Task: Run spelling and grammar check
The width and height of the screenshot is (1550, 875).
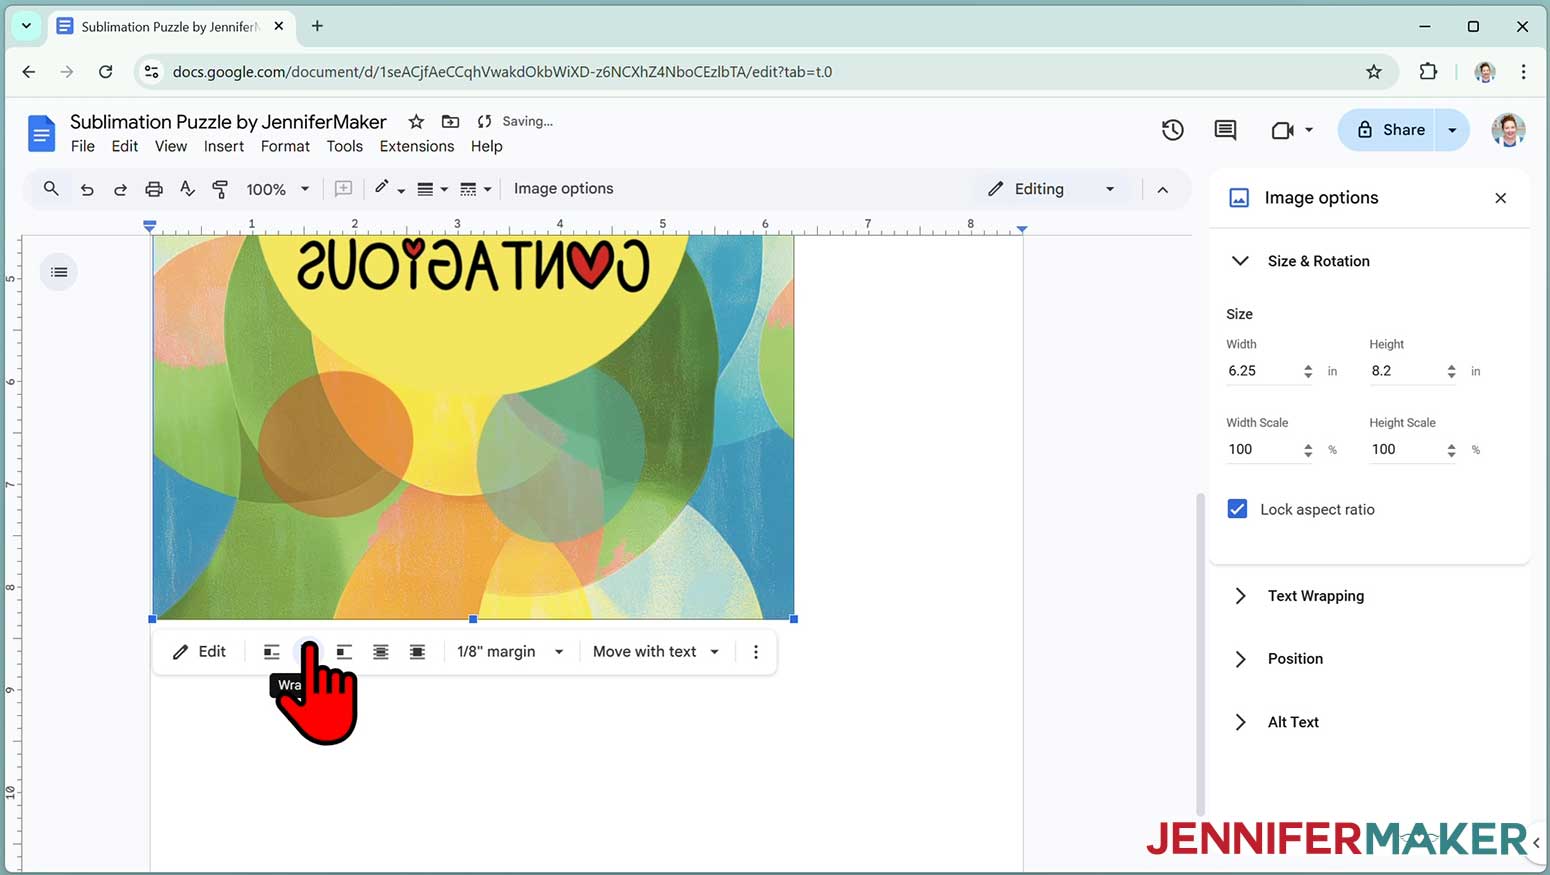Action: click(x=187, y=189)
